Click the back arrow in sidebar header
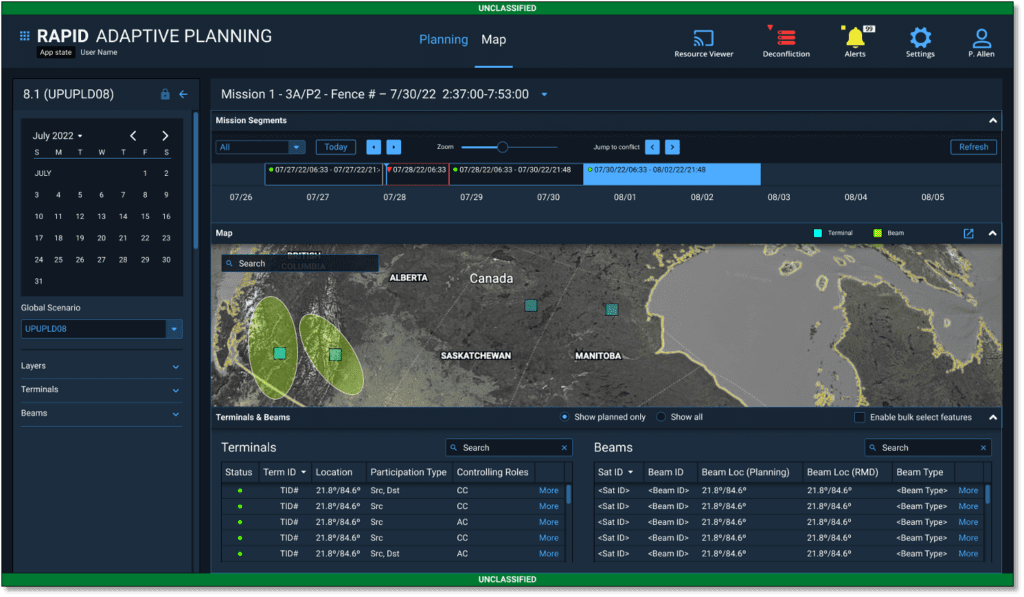The width and height of the screenshot is (1024, 597). 184,94
